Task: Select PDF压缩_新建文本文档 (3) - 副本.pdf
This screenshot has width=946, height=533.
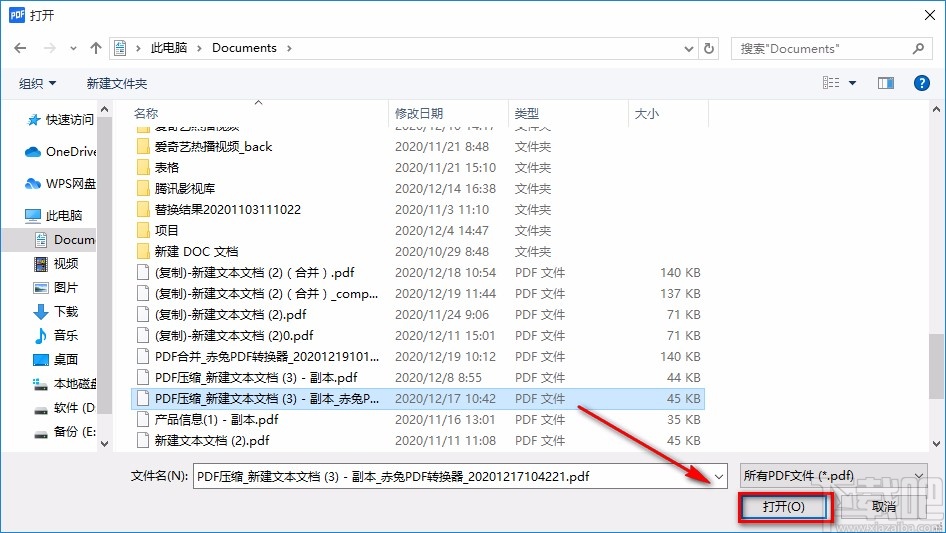Action: coord(256,378)
